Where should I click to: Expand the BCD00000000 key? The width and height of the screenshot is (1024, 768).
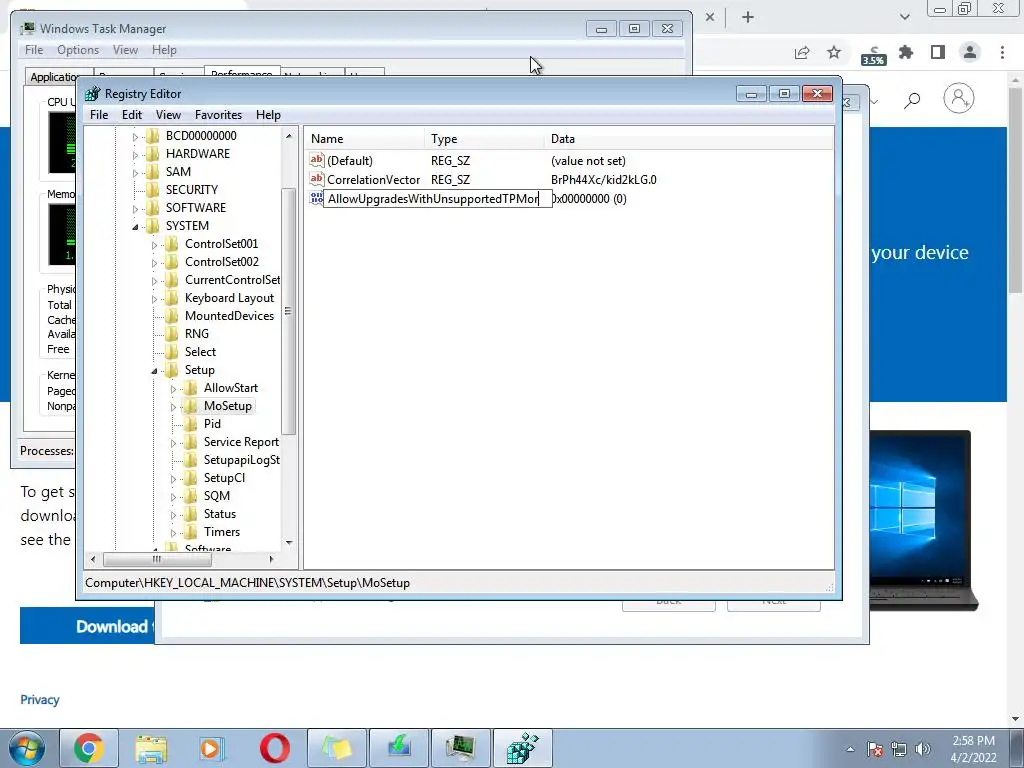pyautogui.click(x=135, y=136)
